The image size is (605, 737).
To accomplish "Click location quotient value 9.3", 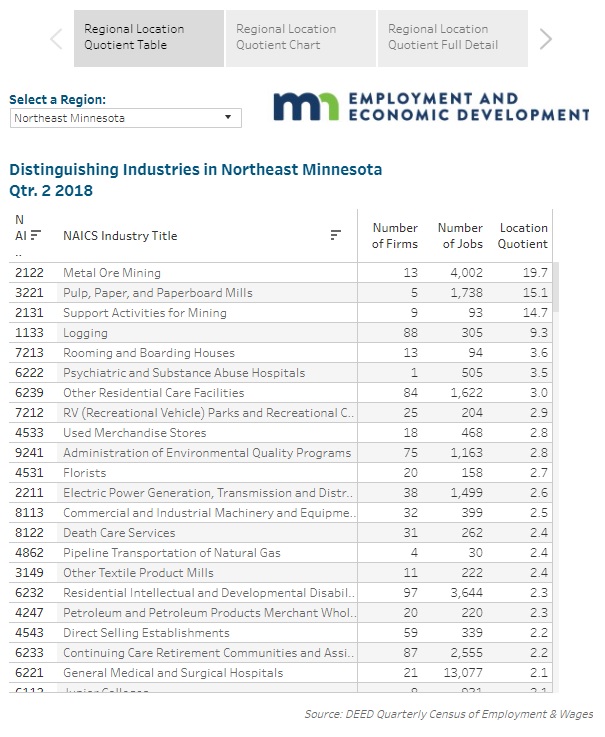I will pos(539,333).
